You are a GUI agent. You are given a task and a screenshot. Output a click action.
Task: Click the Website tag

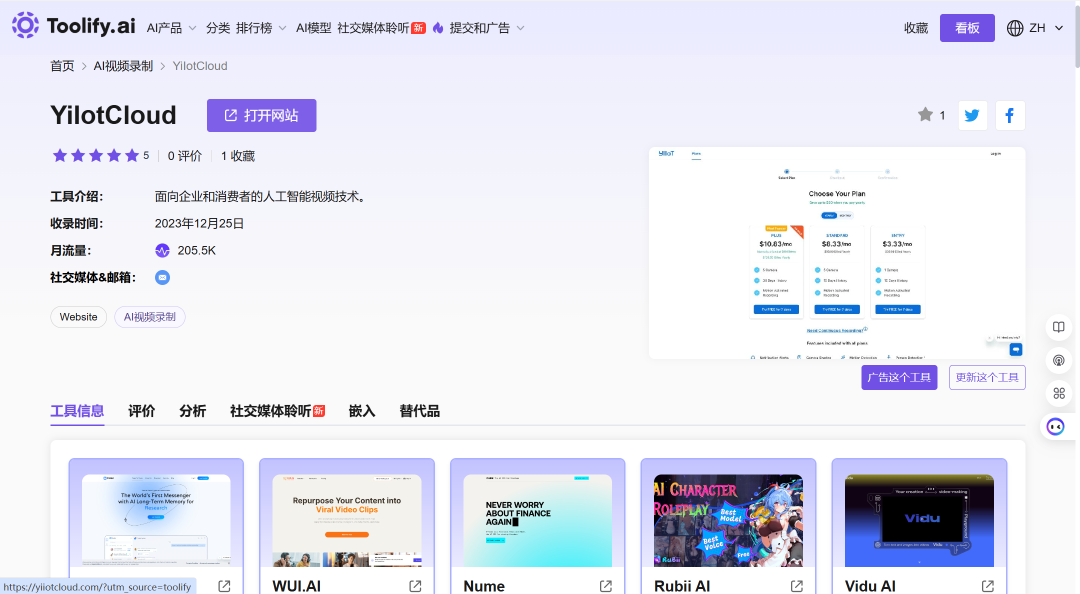point(79,317)
